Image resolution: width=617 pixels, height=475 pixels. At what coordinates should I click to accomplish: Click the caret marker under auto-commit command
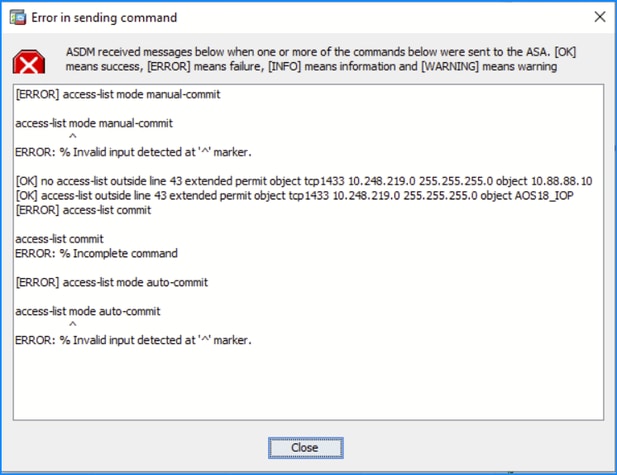(x=72, y=325)
